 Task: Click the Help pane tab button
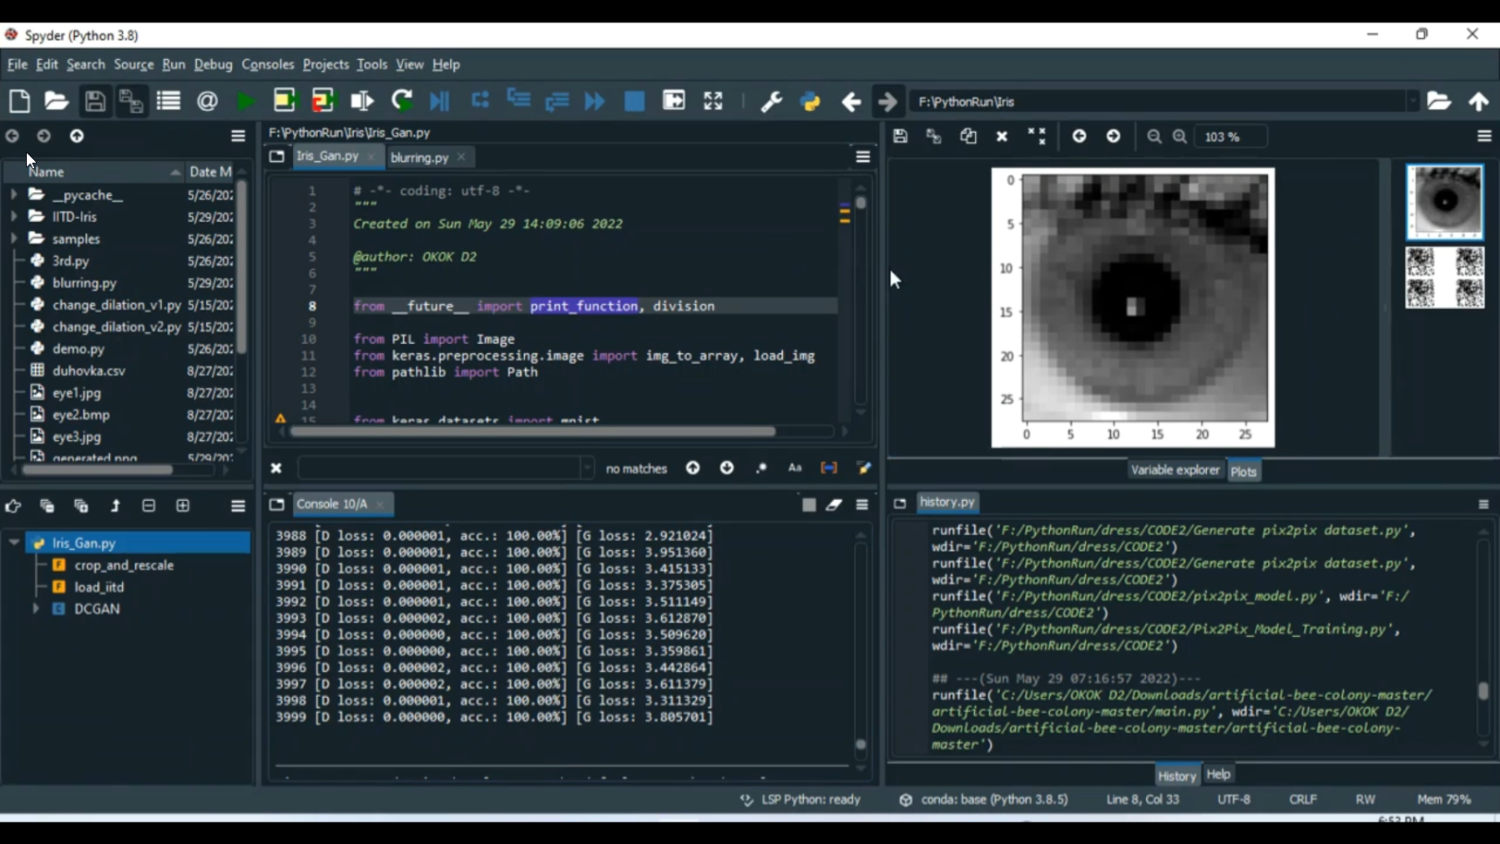1218,774
